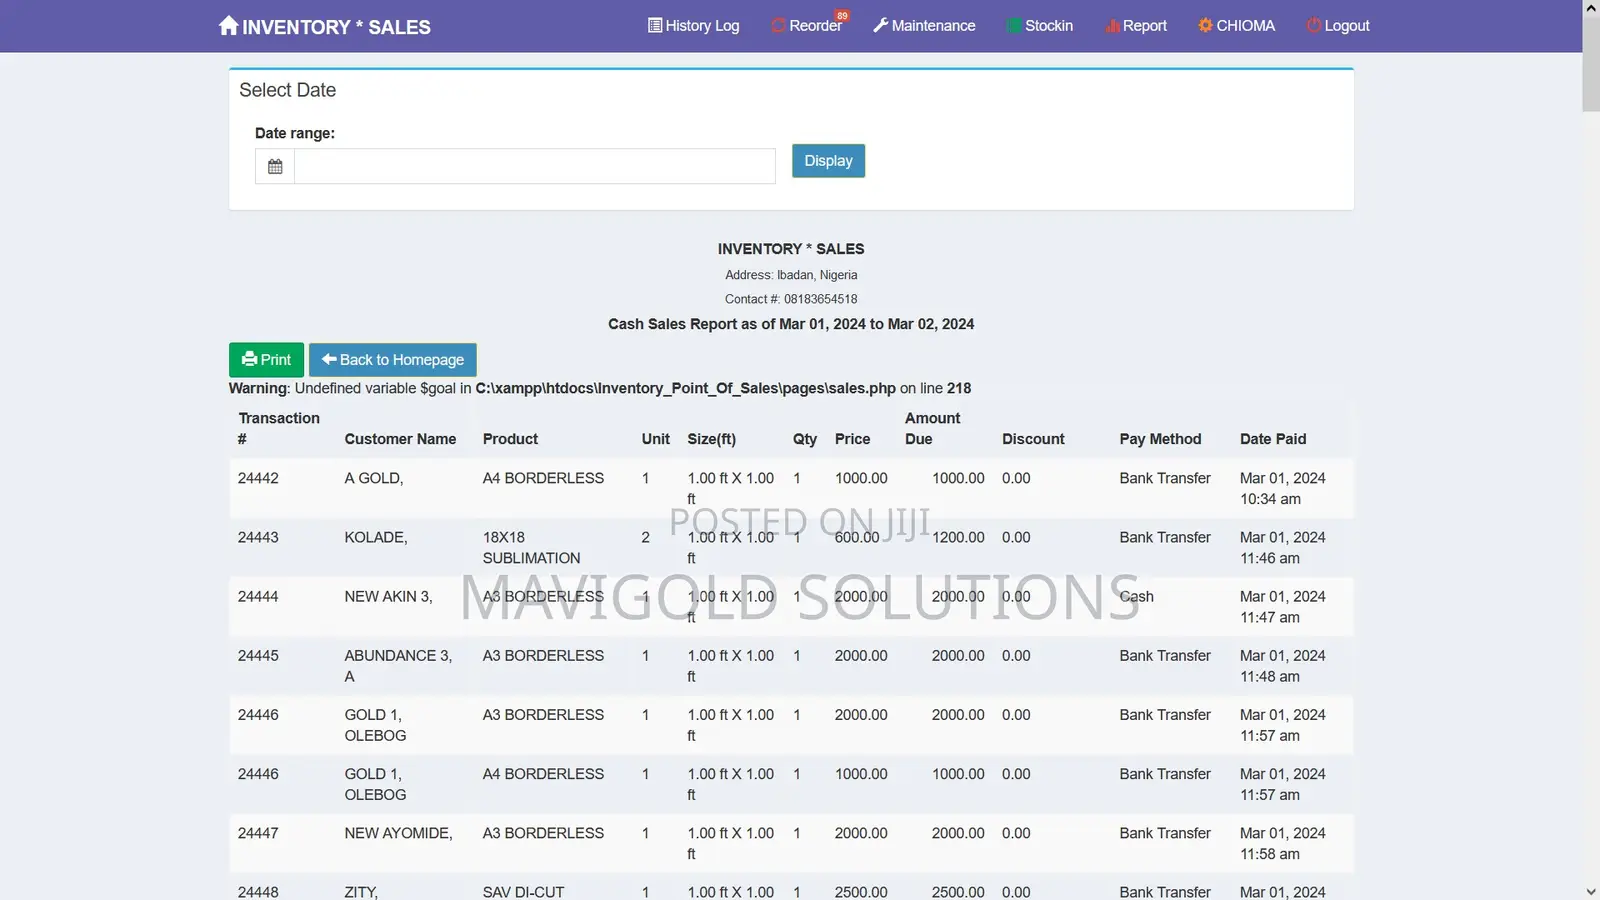The image size is (1600, 900).
Task: Open History Log menu item
Action: 693,26
